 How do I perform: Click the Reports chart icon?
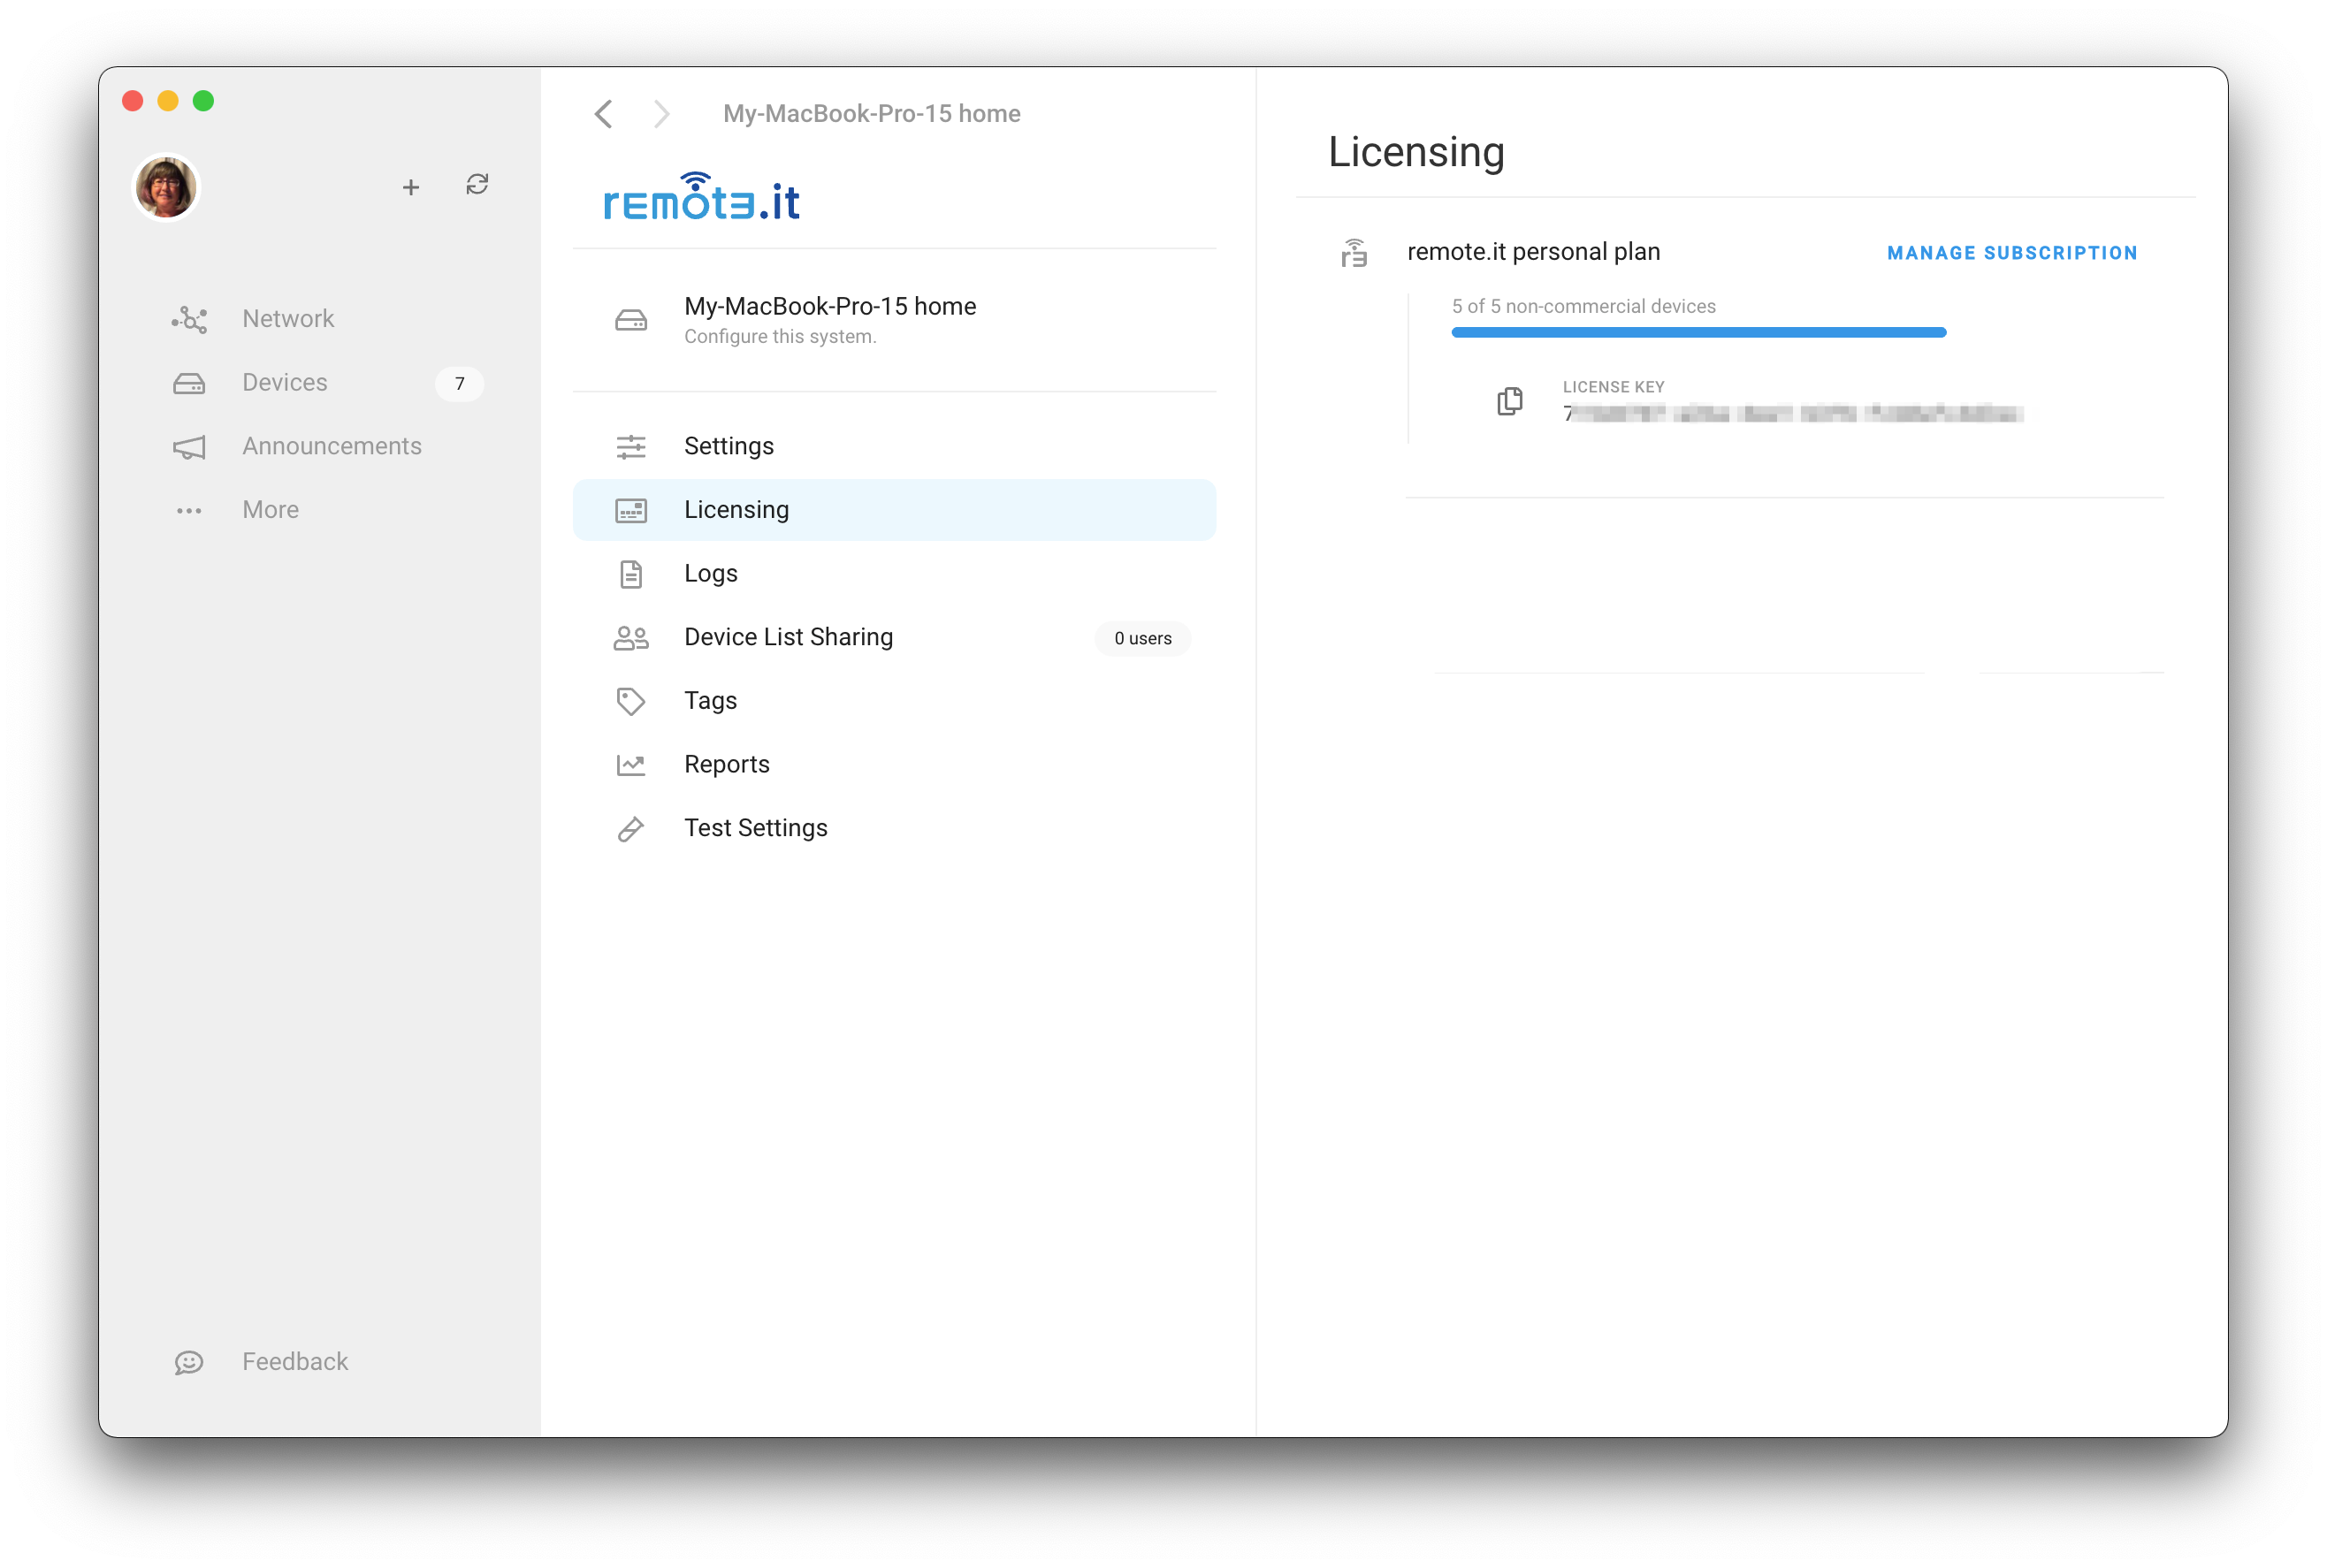(x=630, y=765)
